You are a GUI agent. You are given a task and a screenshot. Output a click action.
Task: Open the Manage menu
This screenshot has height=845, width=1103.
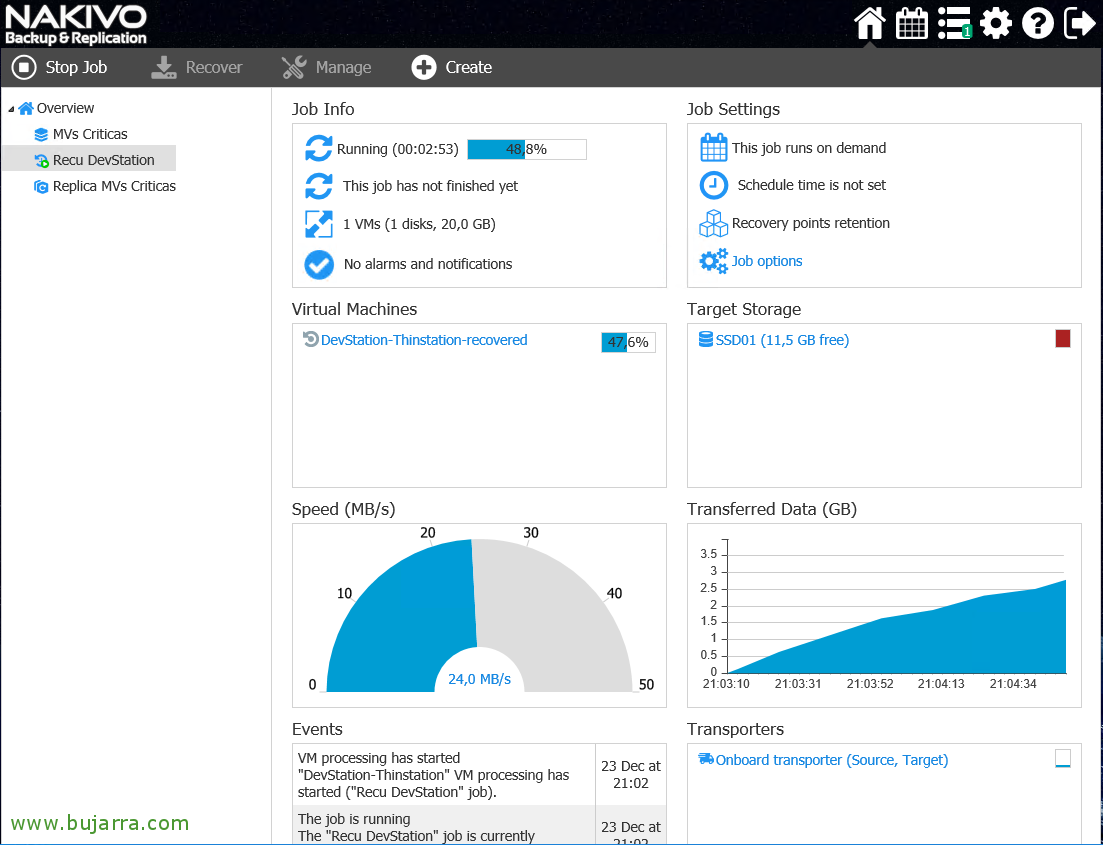pyautogui.click(x=326, y=68)
